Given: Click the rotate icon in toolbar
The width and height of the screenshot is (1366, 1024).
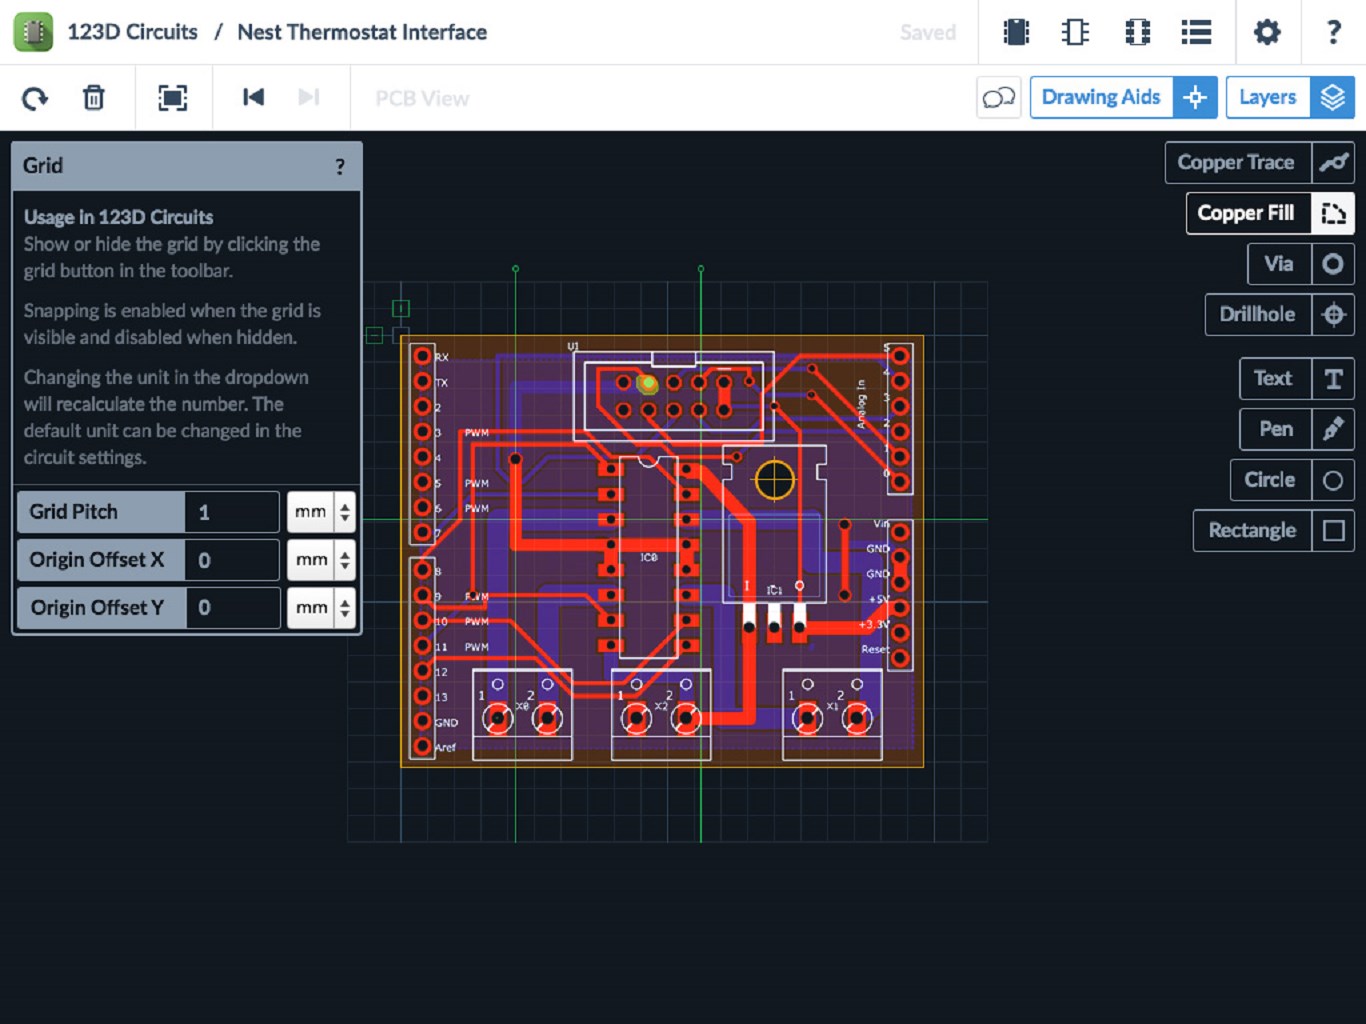Looking at the screenshot, I should [35, 98].
